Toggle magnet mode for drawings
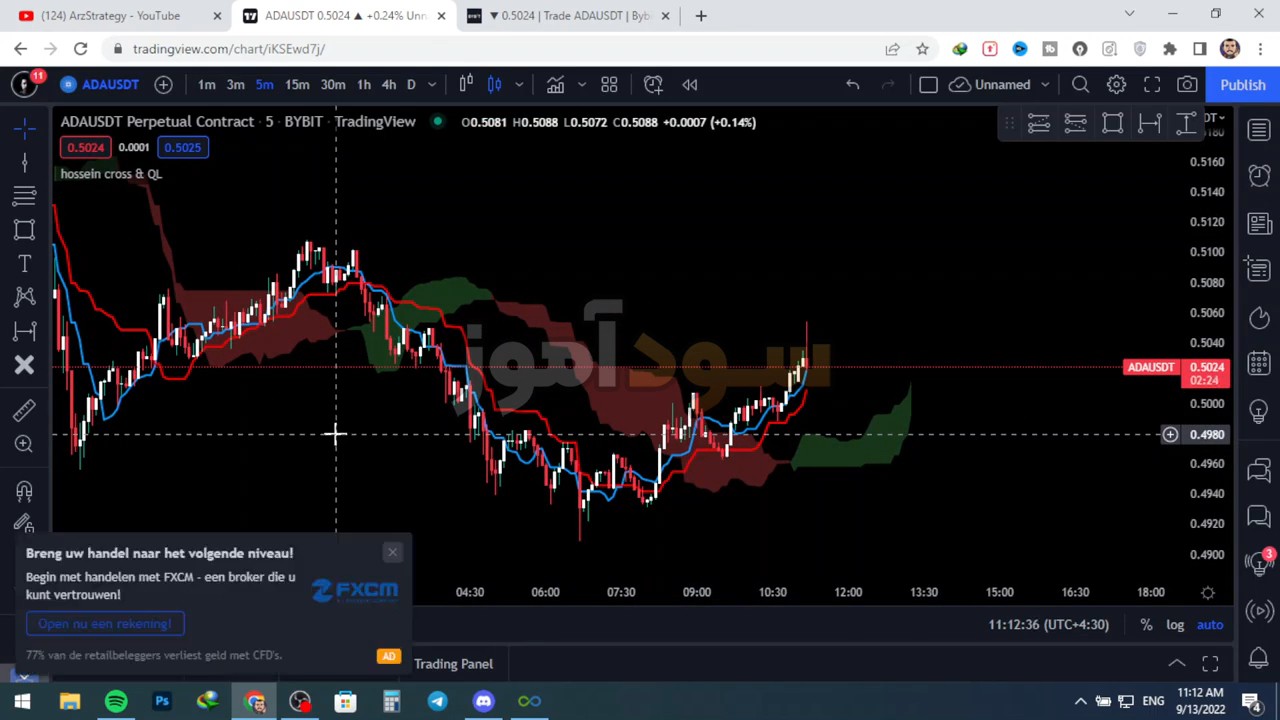This screenshot has height=720, width=1280. pos(25,491)
